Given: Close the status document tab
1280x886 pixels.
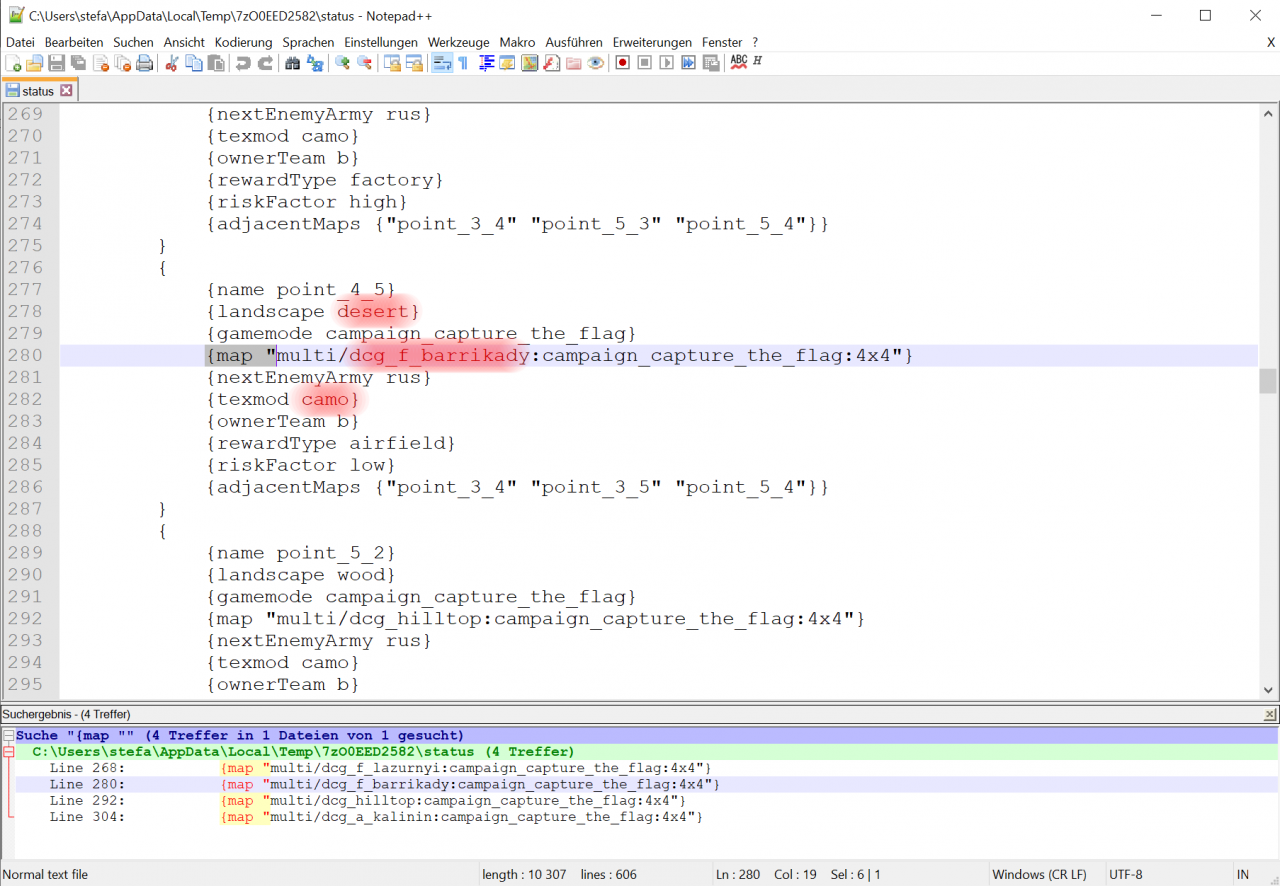Looking at the screenshot, I should tap(67, 91).
